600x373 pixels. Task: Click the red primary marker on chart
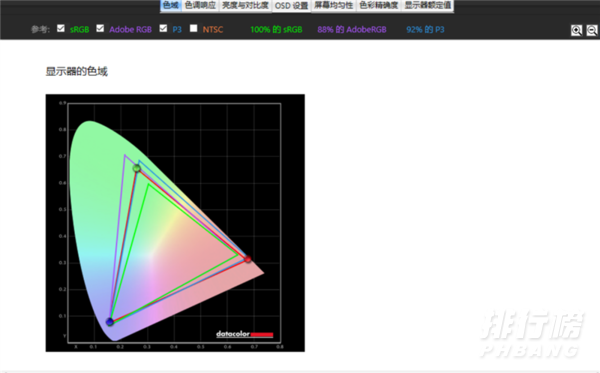click(x=248, y=259)
